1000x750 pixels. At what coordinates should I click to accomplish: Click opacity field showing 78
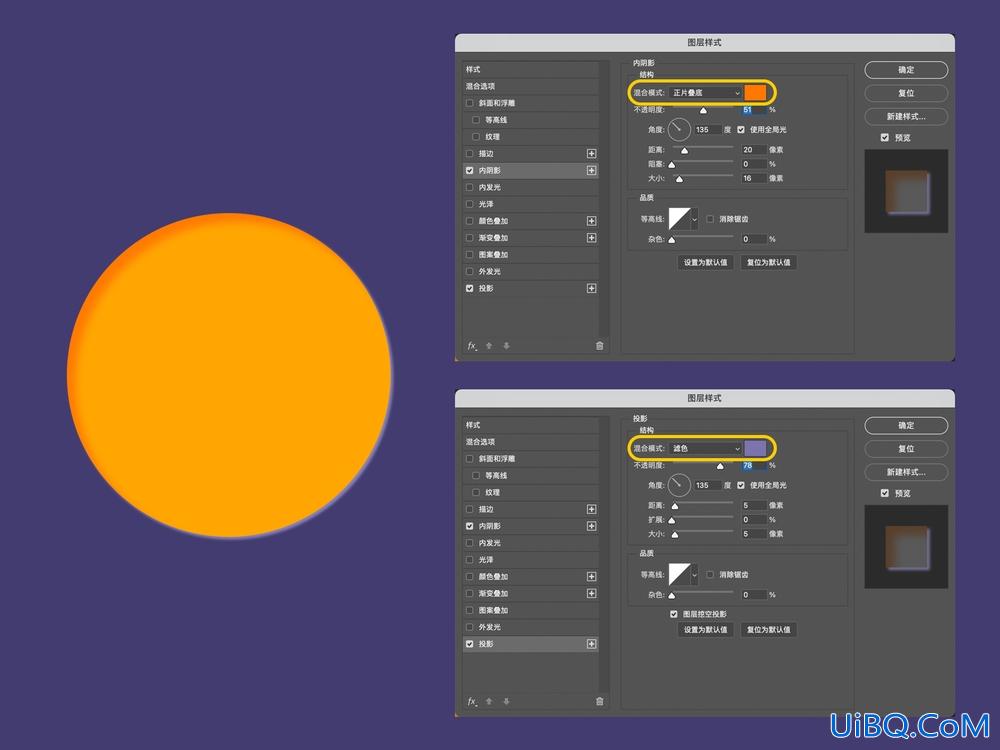pos(753,466)
